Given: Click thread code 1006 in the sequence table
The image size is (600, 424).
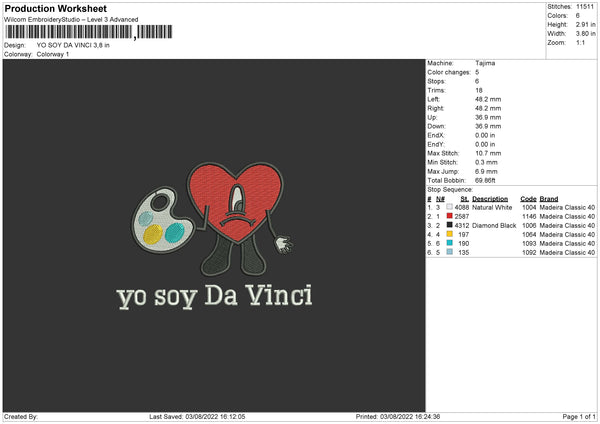Looking at the screenshot, I should (x=529, y=225).
